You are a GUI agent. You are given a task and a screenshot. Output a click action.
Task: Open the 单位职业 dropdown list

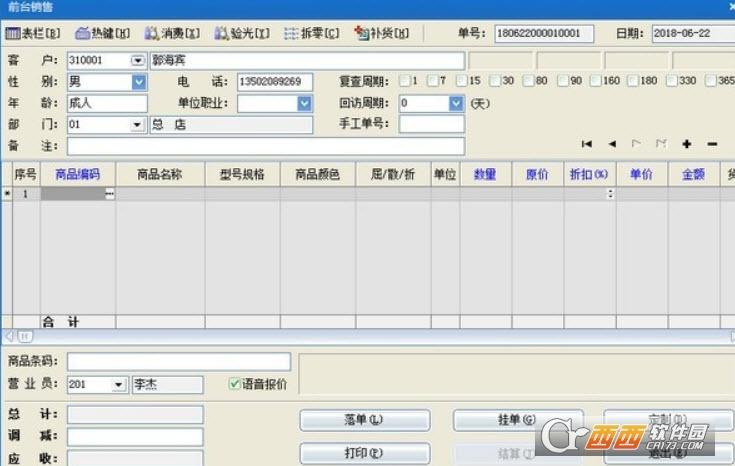(x=304, y=103)
